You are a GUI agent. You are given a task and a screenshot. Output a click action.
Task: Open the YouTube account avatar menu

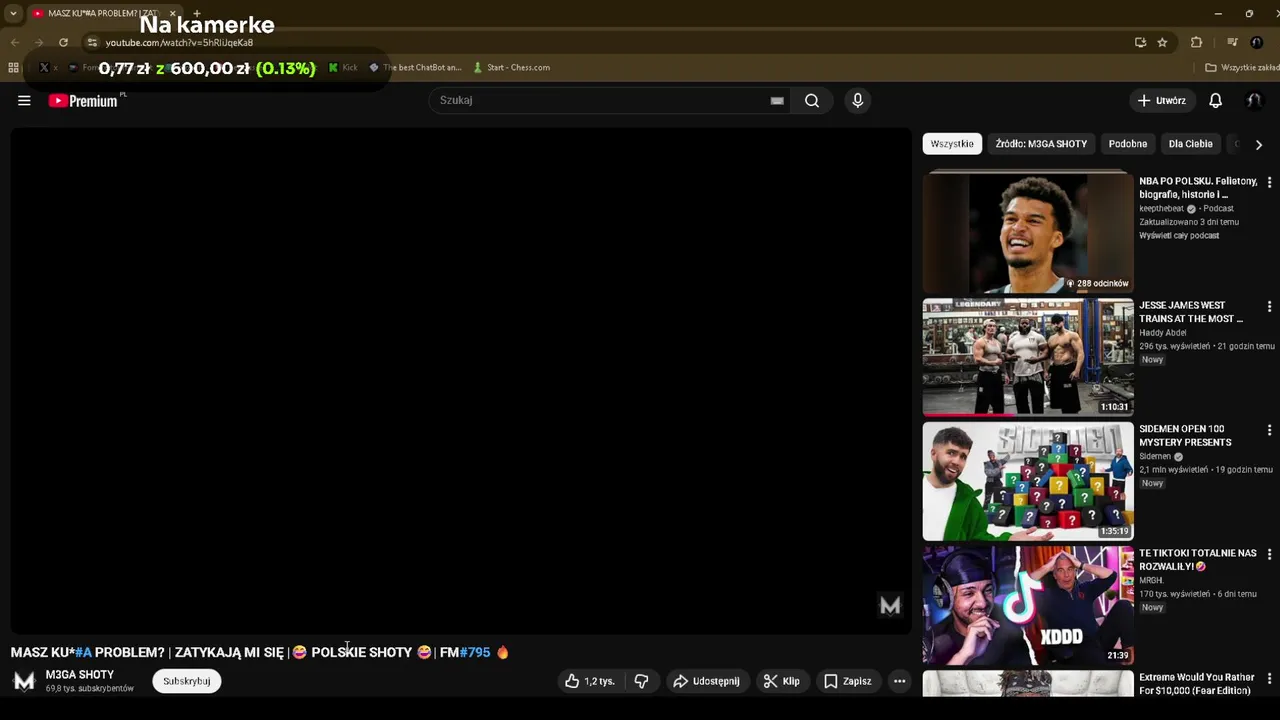point(1254,100)
